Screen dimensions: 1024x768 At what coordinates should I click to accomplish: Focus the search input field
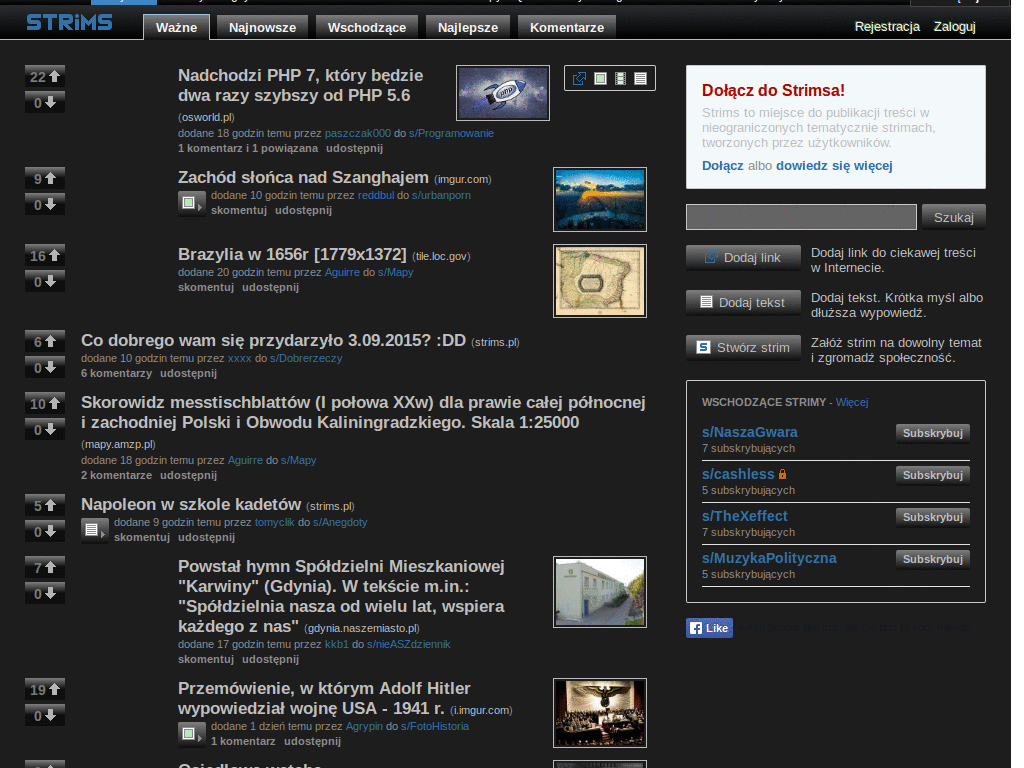tap(801, 217)
